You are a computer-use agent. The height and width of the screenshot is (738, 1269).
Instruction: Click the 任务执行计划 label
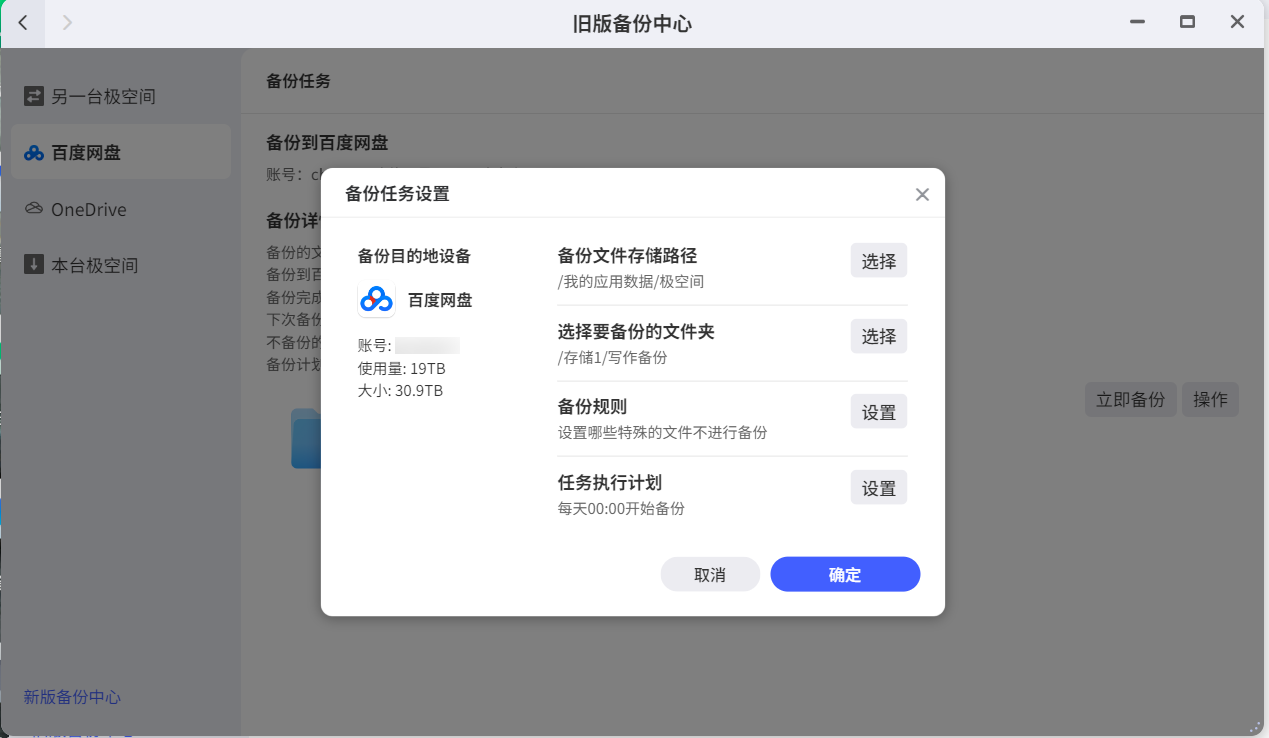coord(610,483)
